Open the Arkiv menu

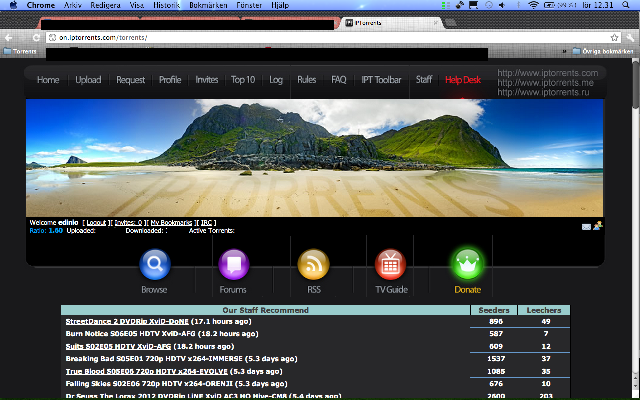coord(73,5)
